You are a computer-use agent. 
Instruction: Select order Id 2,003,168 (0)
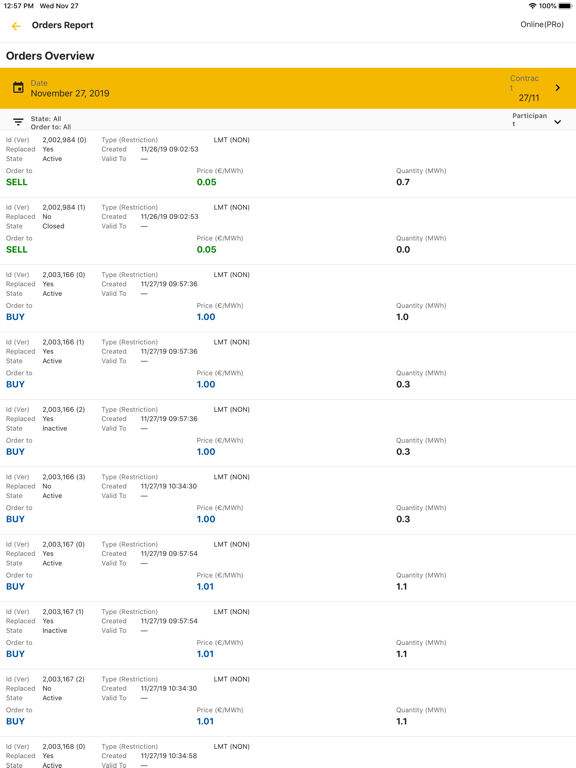[x=64, y=747]
